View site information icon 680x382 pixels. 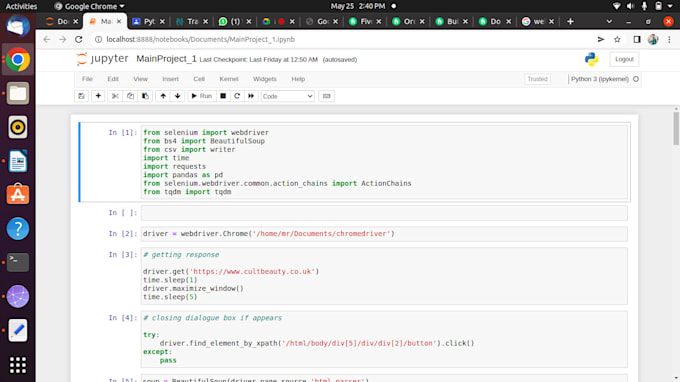pos(98,39)
